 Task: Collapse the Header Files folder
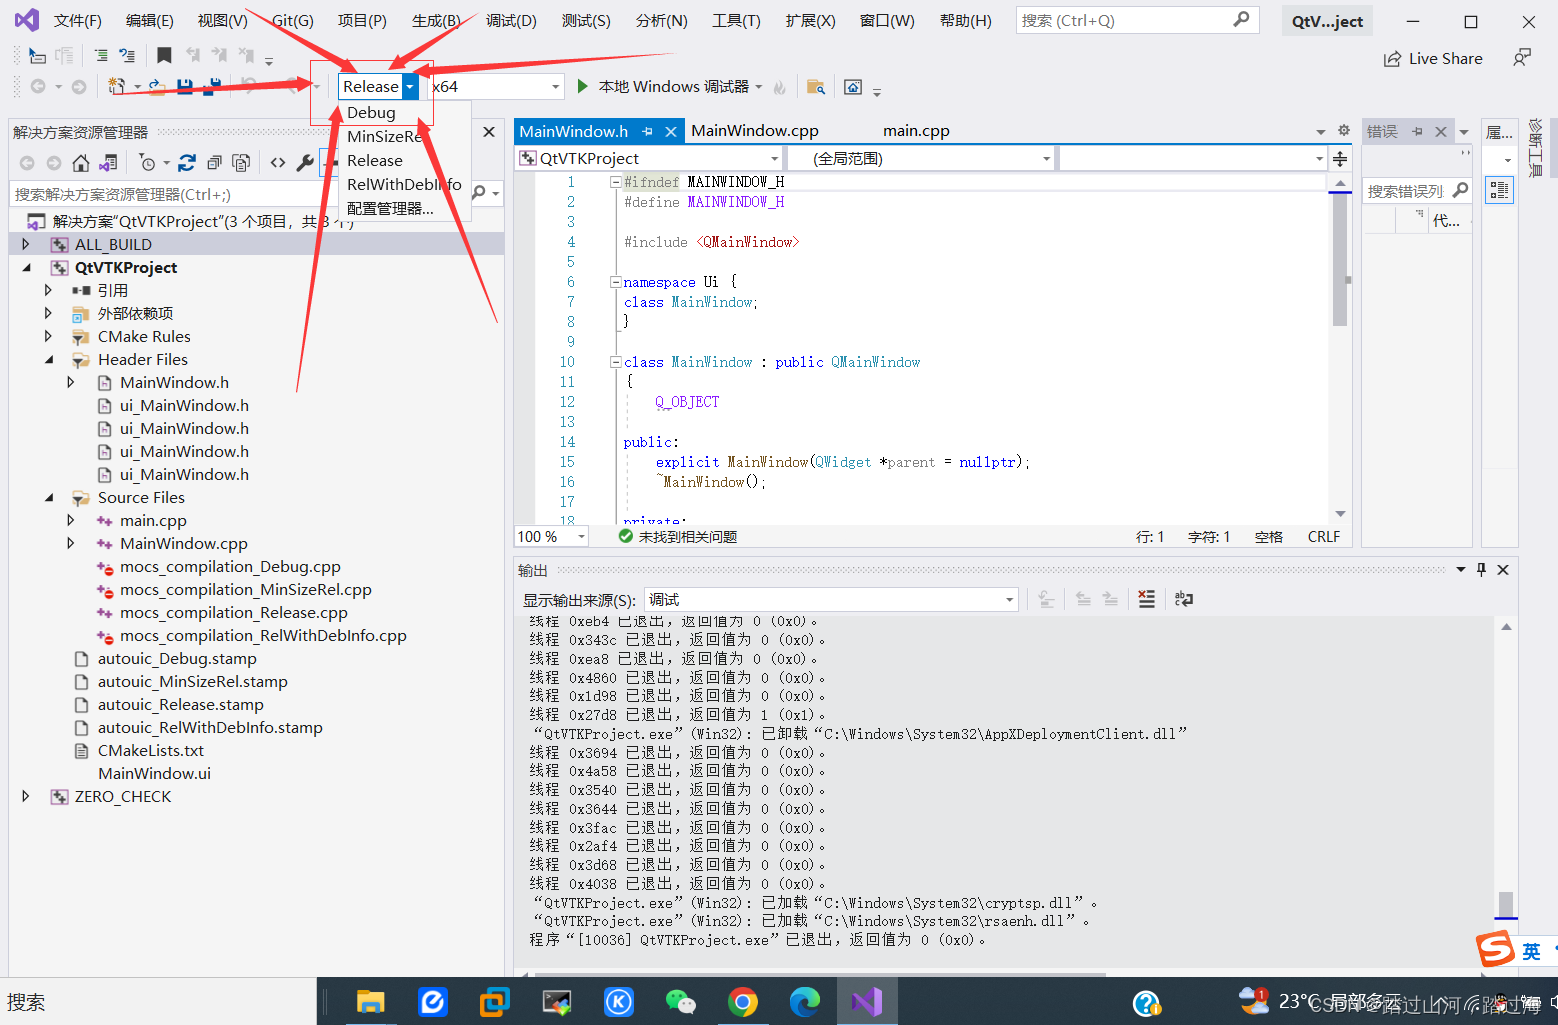click(49, 359)
